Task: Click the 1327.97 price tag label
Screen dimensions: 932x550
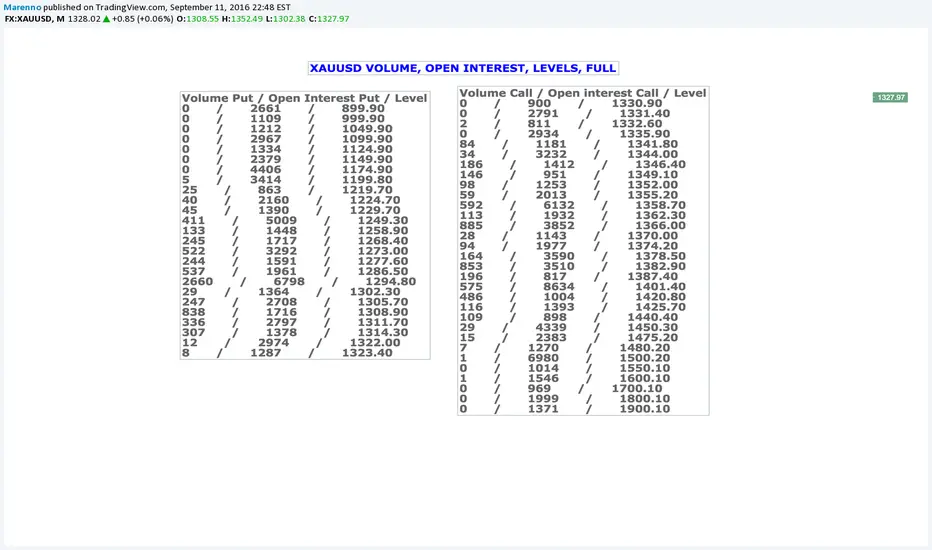Action: (890, 98)
